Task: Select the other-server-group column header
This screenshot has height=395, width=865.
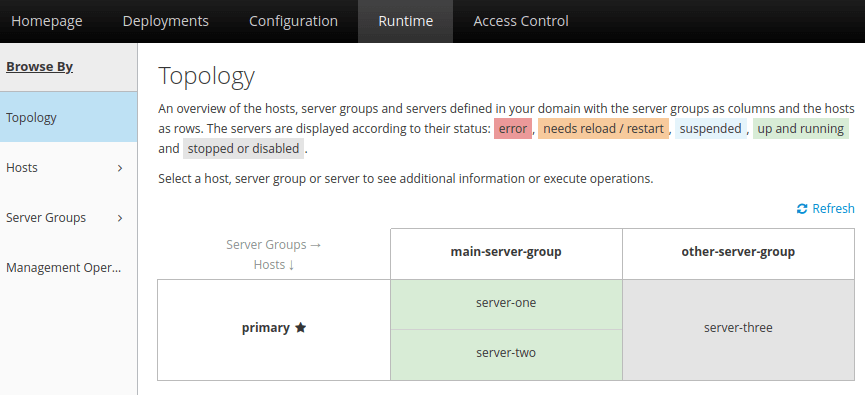Action: point(738,254)
